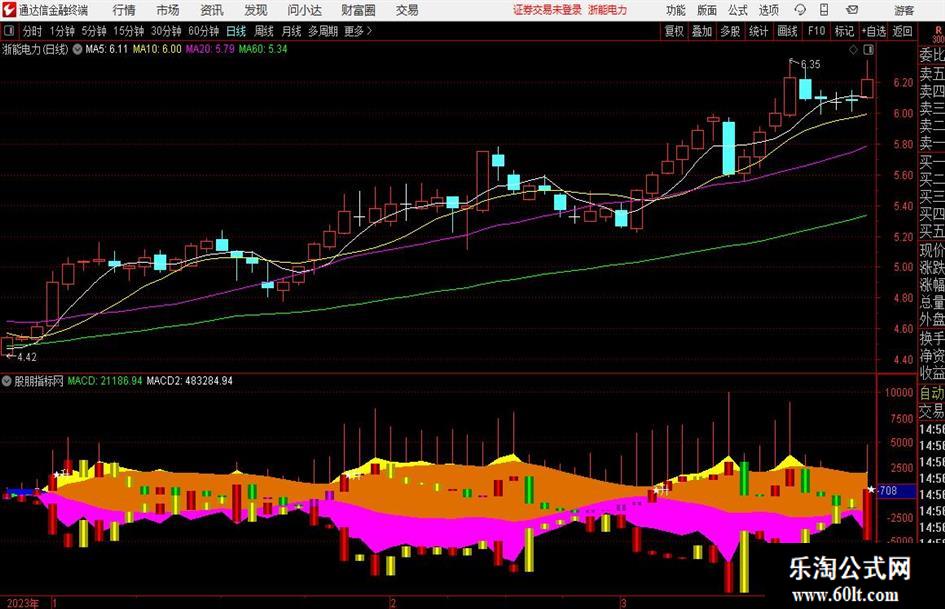Switch to the 5分钟 period tab
This screenshot has width=945, height=609.
(93, 31)
